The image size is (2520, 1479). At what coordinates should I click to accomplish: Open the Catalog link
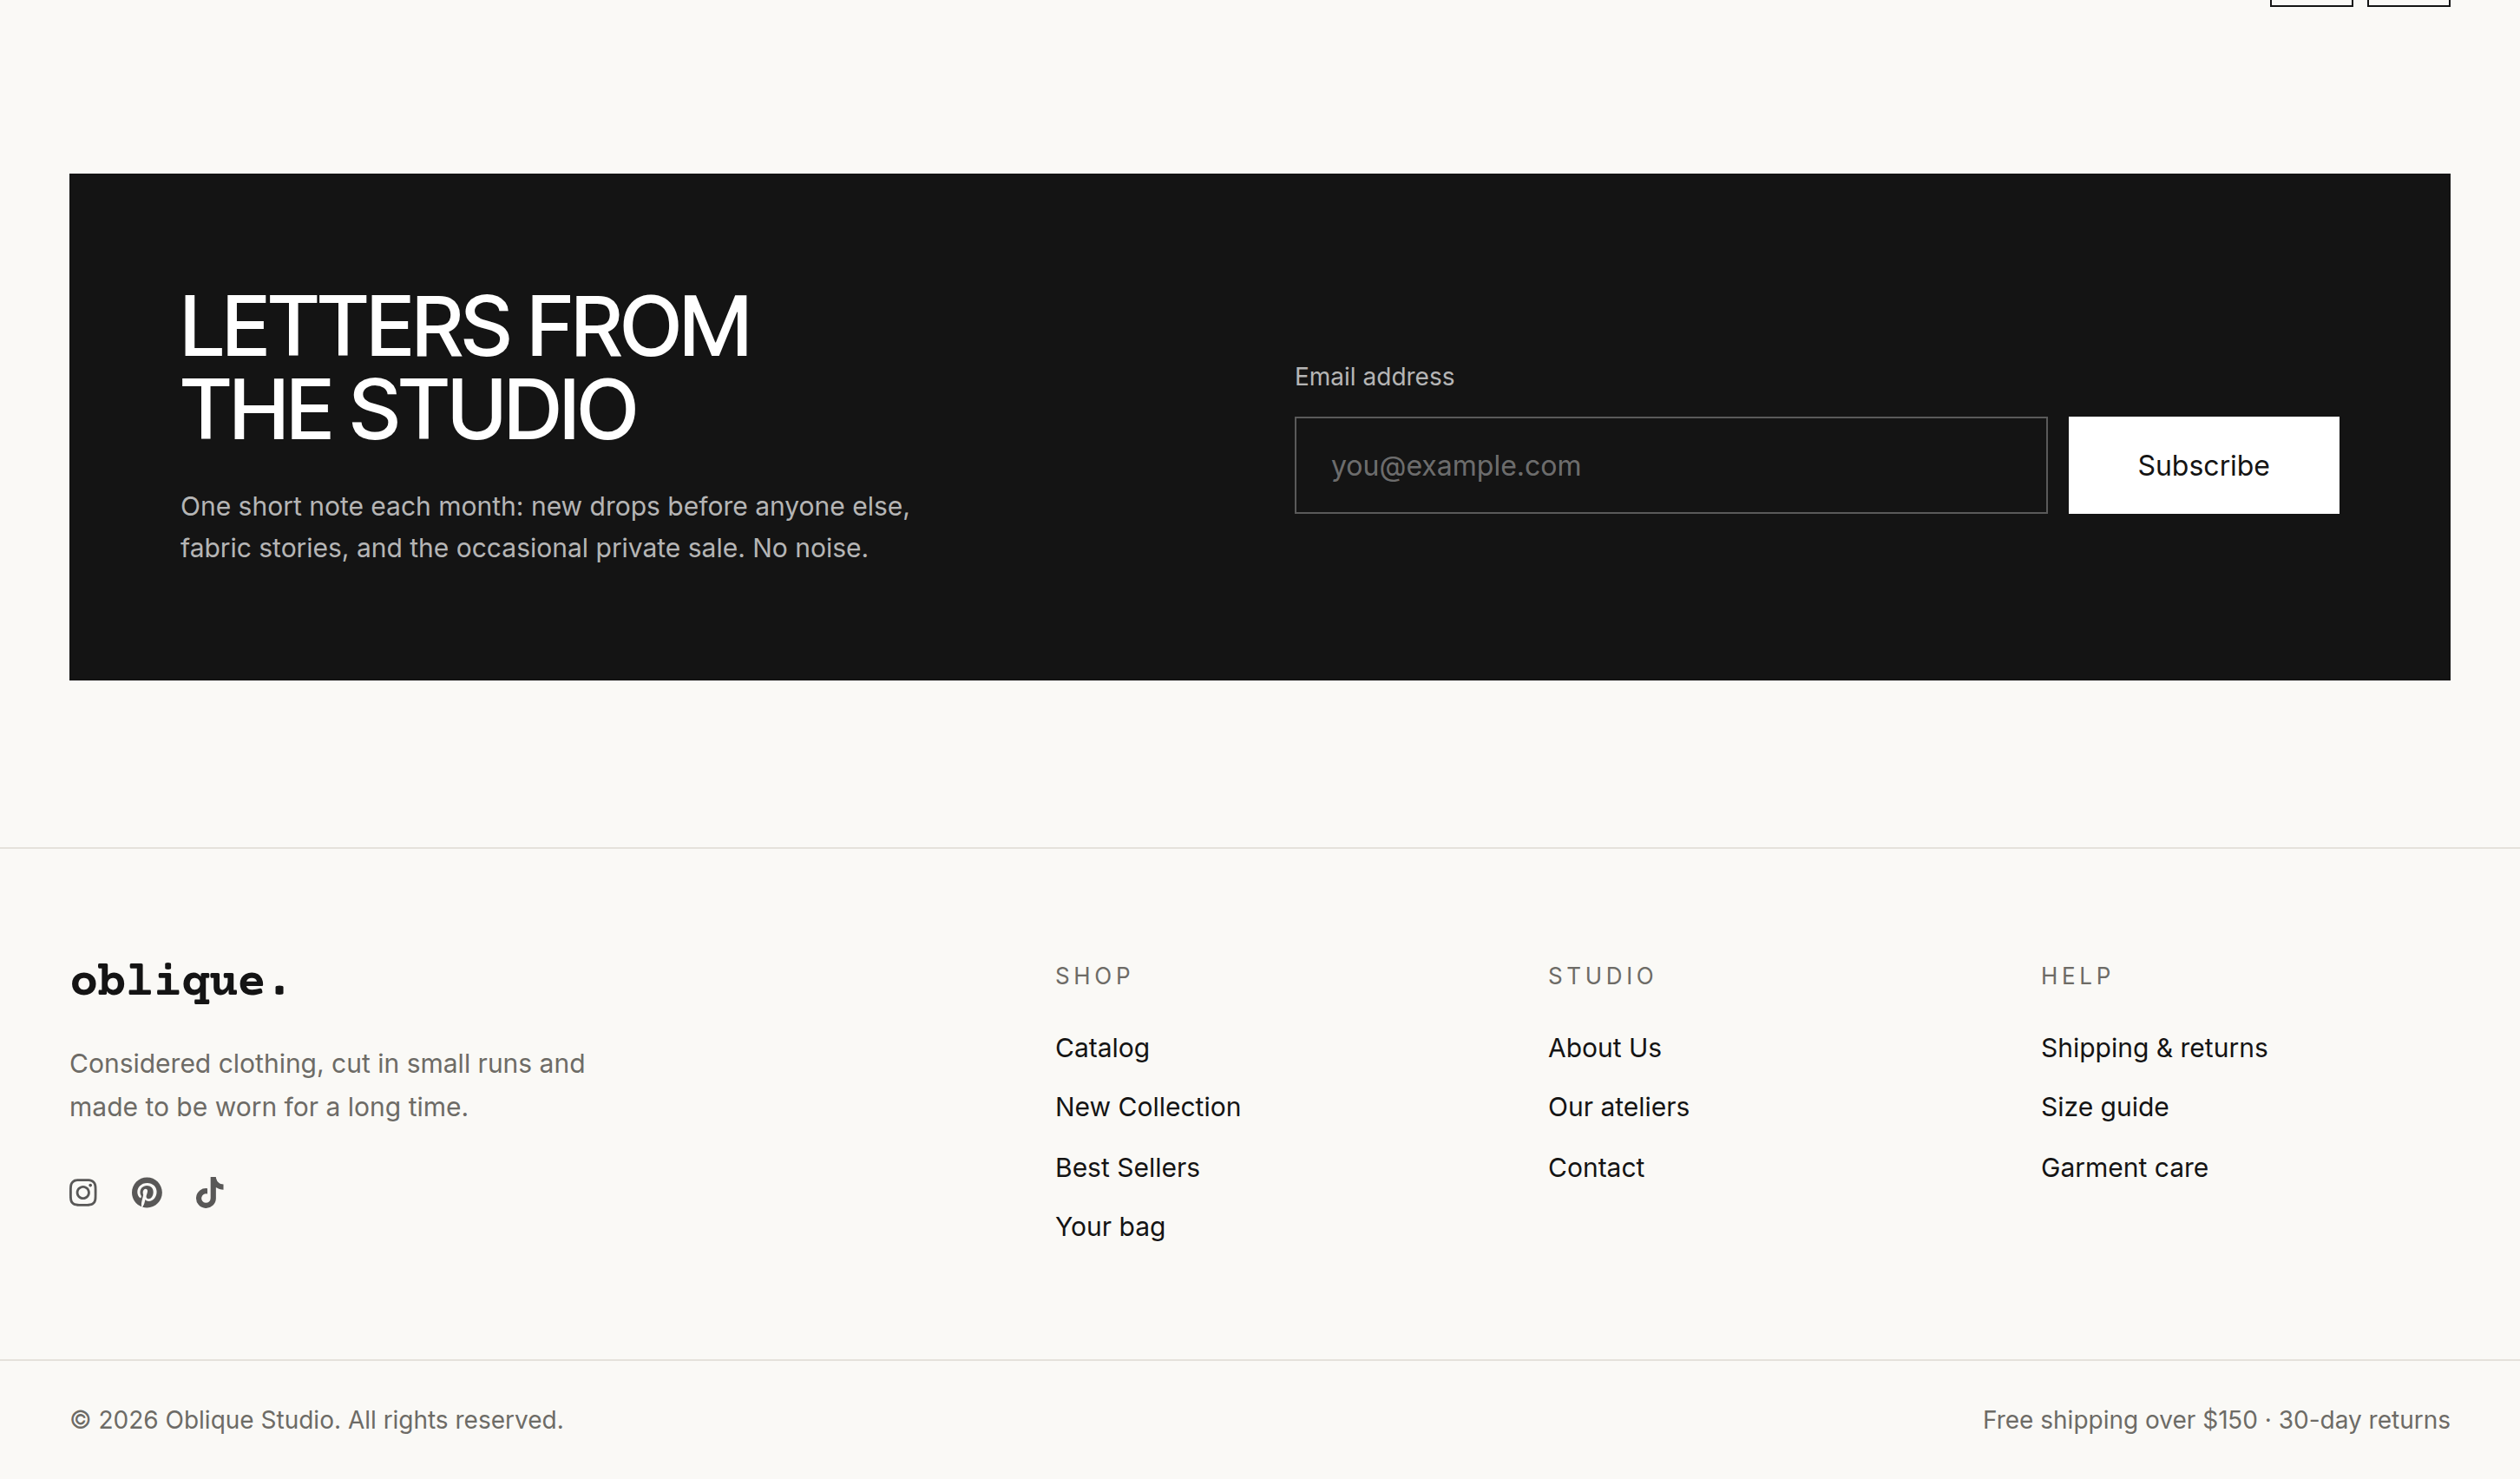tap(1102, 1048)
